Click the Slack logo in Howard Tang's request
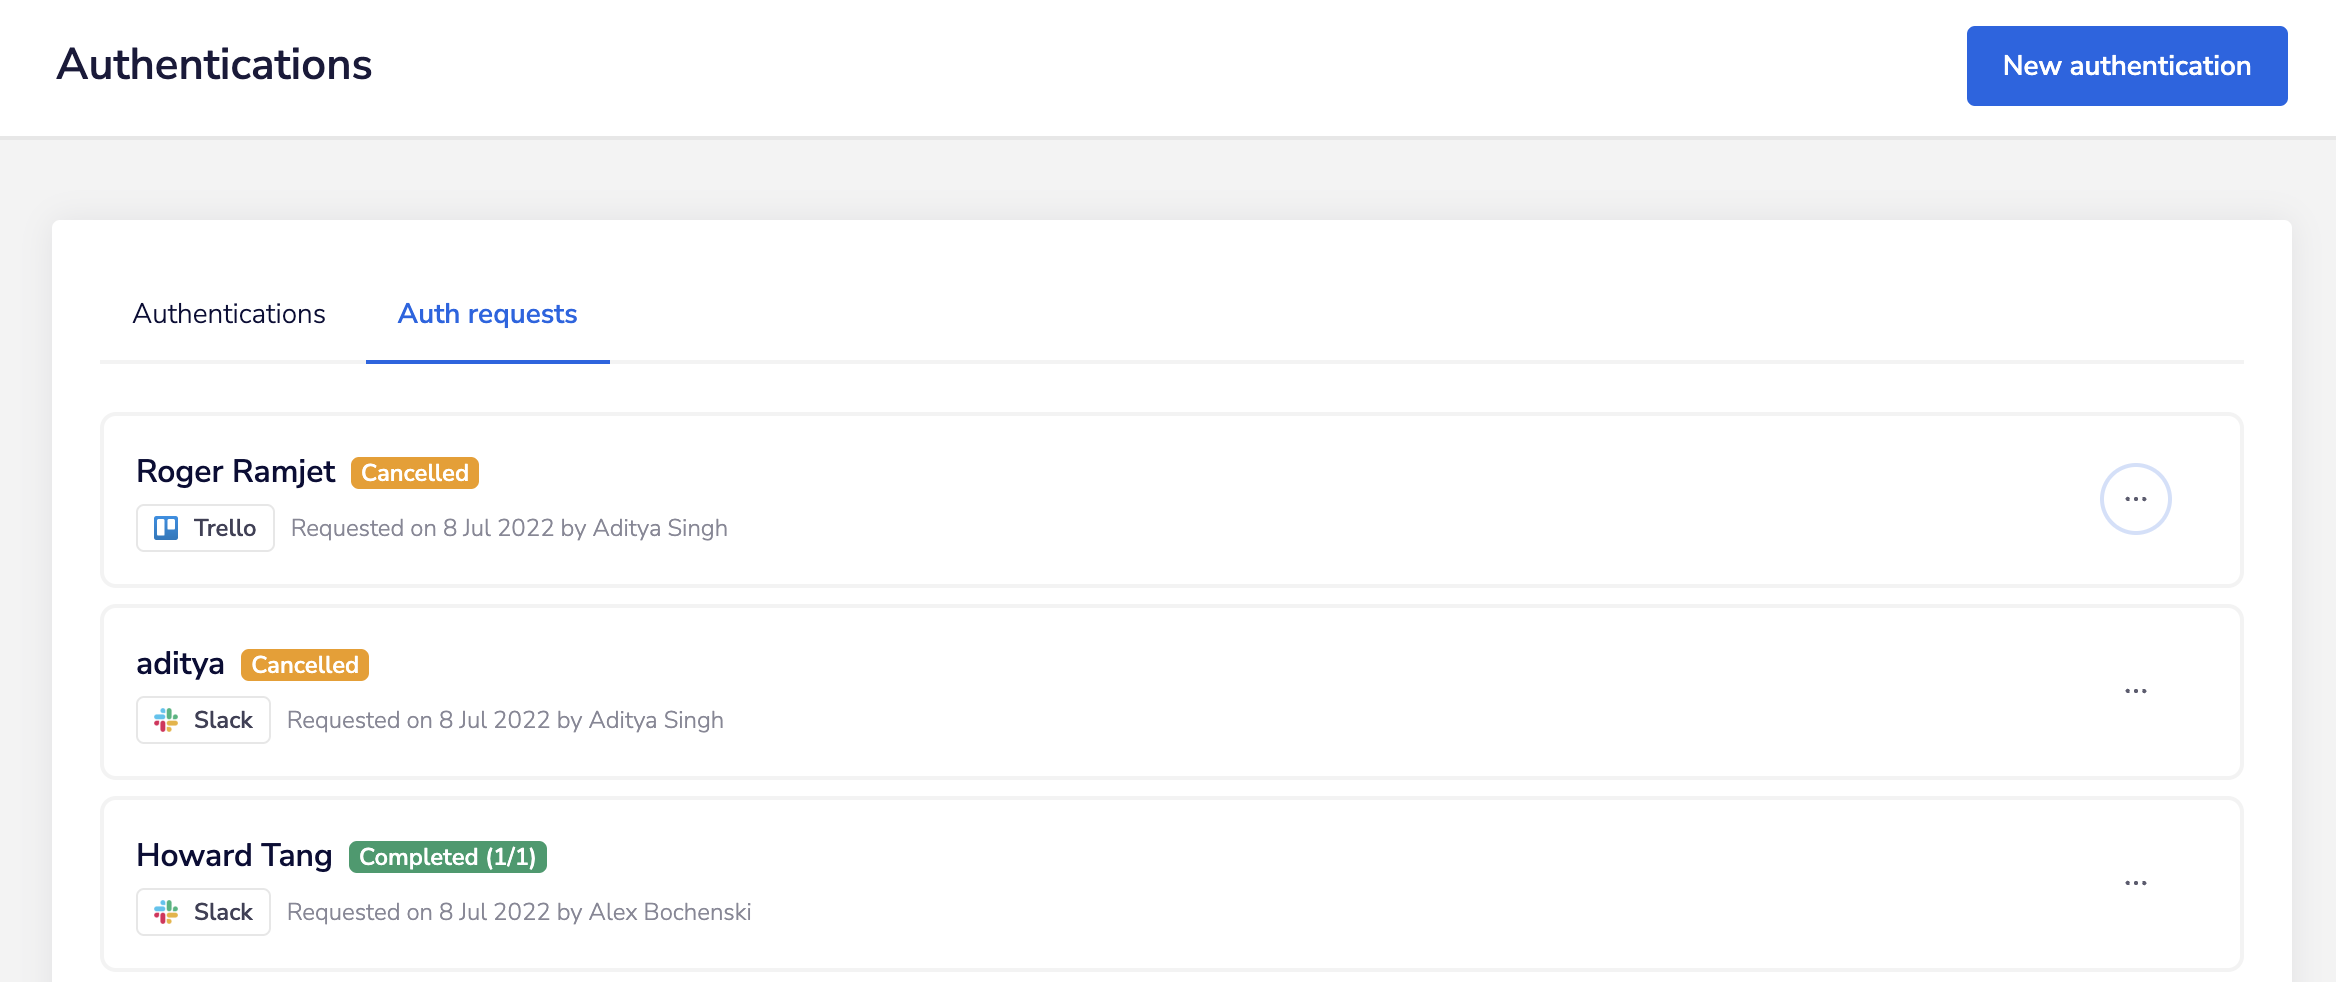 [166, 912]
